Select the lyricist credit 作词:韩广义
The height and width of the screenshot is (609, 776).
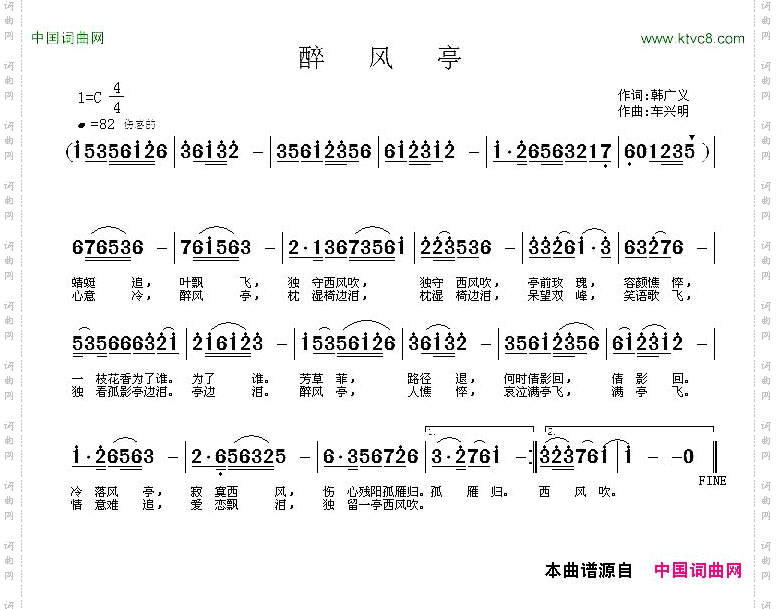pyautogui.click(x=653, y=95)
